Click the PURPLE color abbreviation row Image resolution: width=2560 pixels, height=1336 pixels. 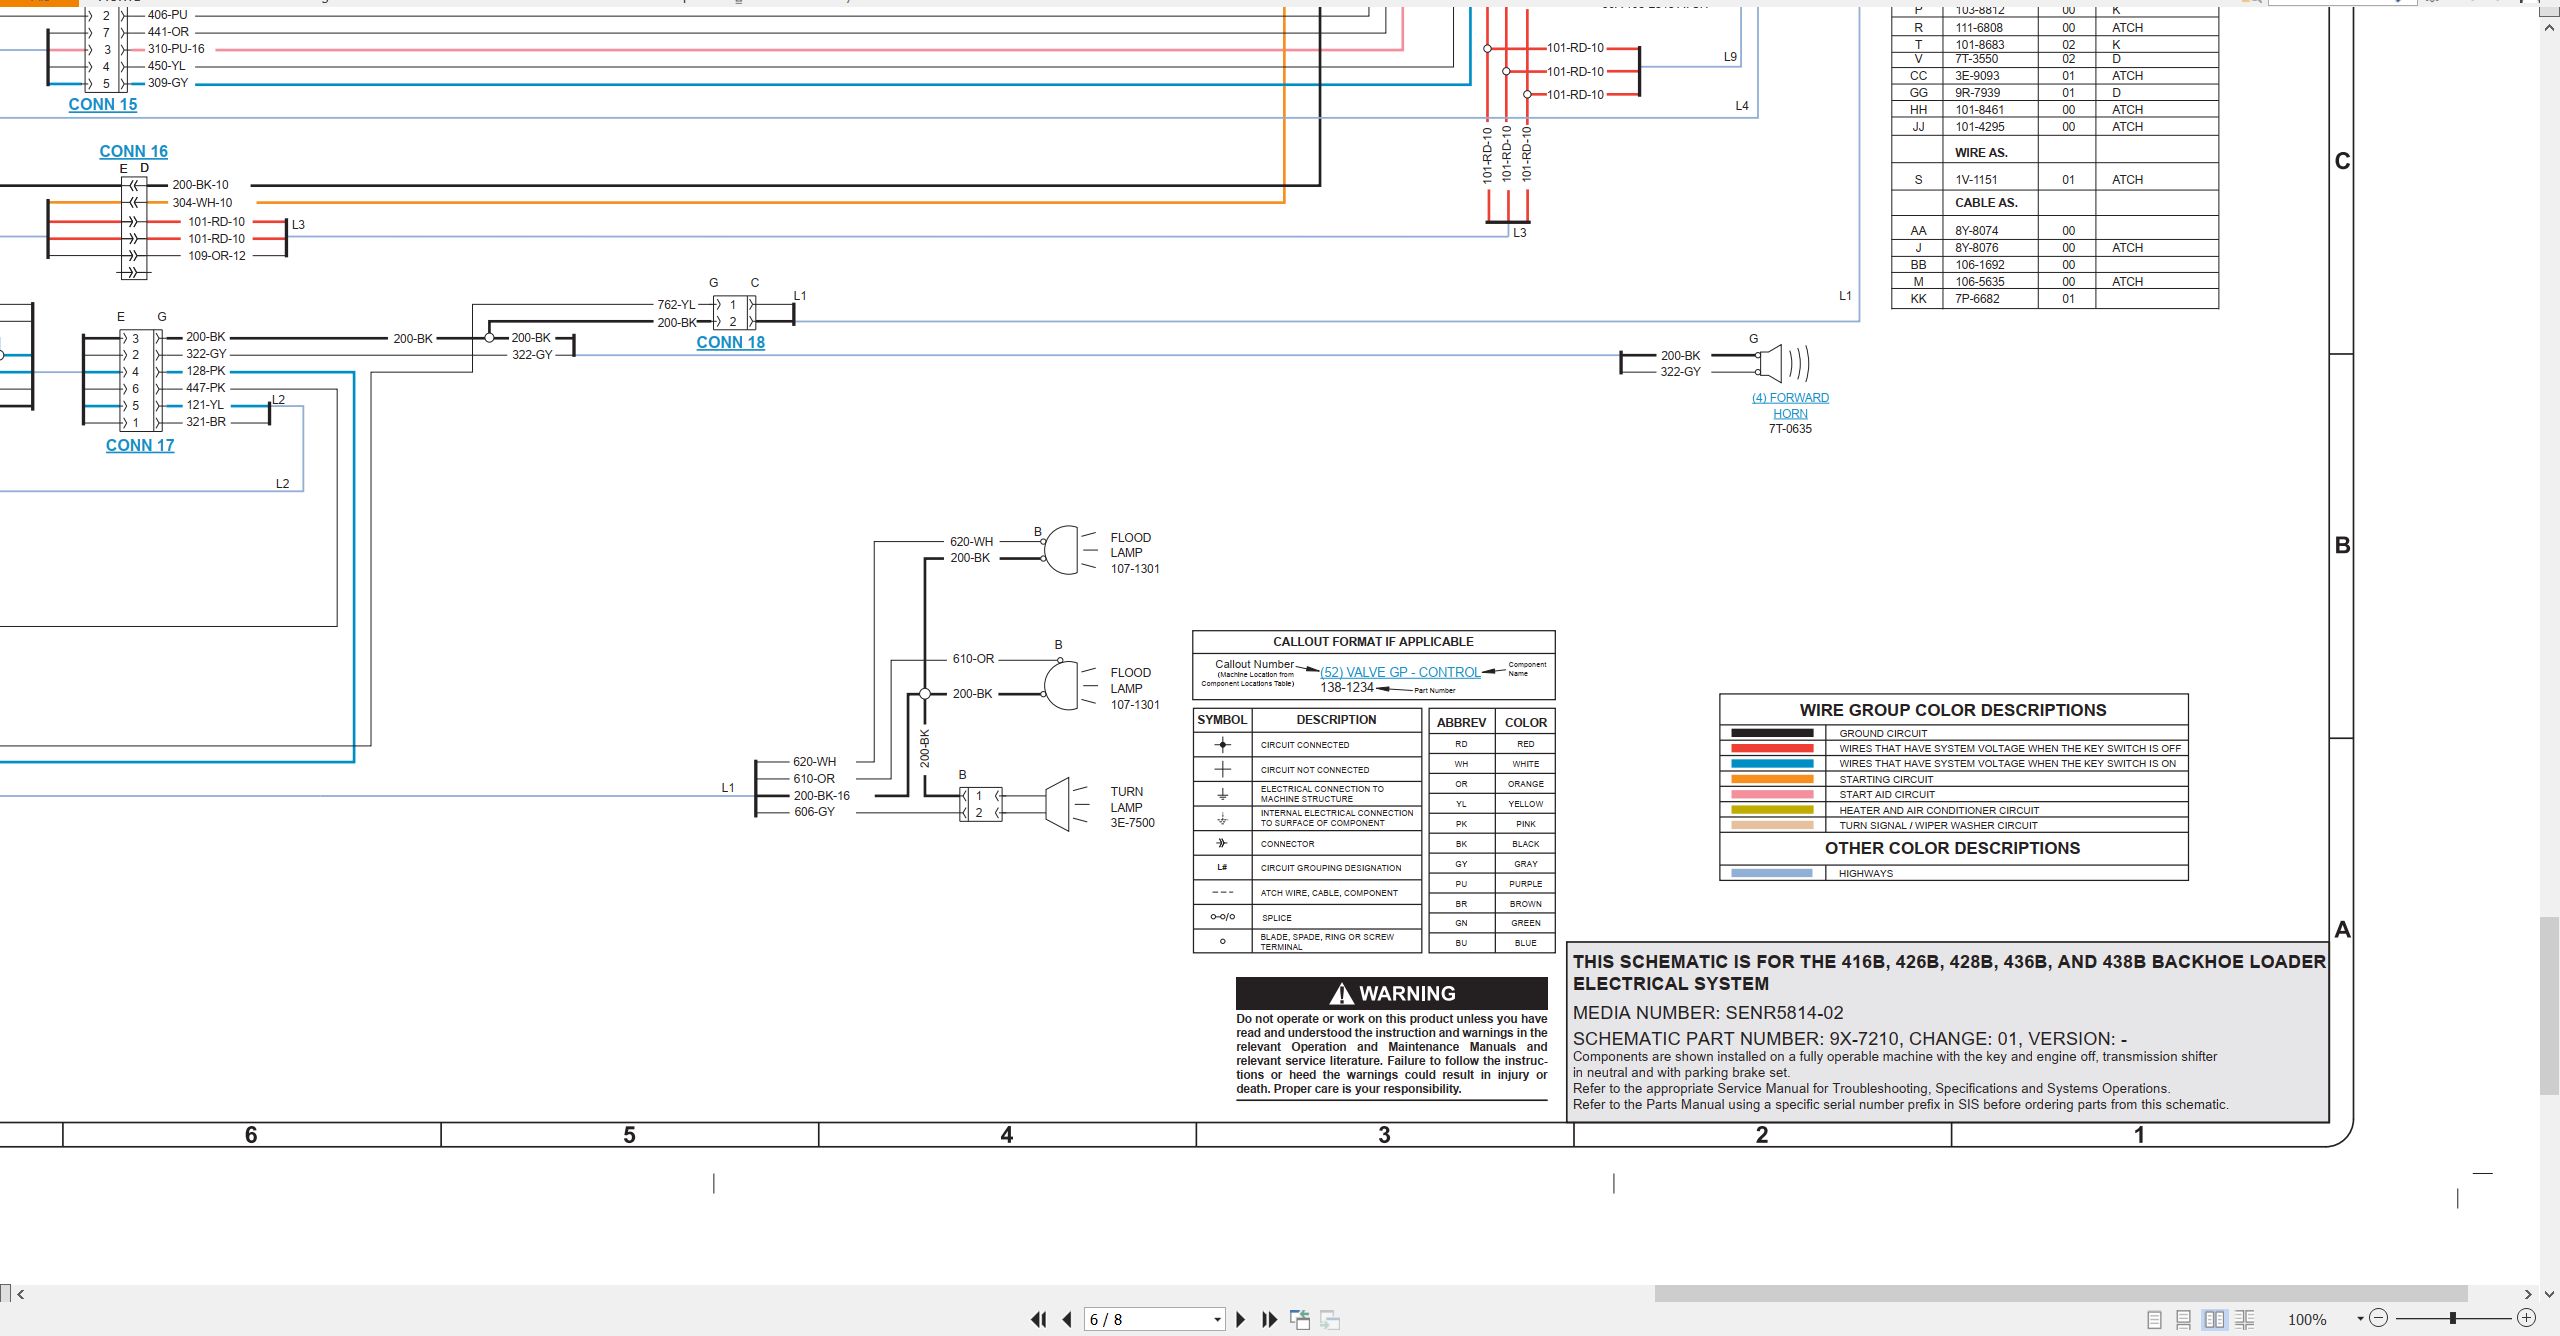pos(1492,884)
